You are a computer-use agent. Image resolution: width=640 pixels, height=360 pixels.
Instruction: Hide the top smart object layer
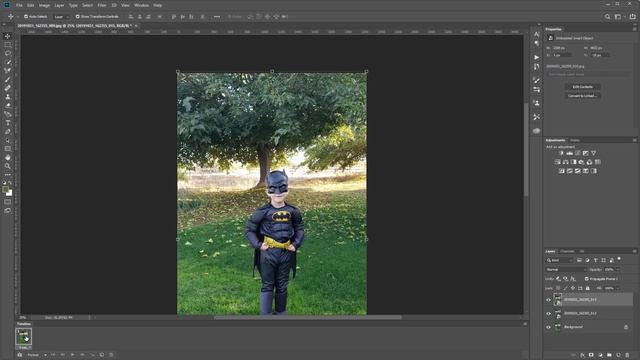pyautogui.click(x=548, y=300)
